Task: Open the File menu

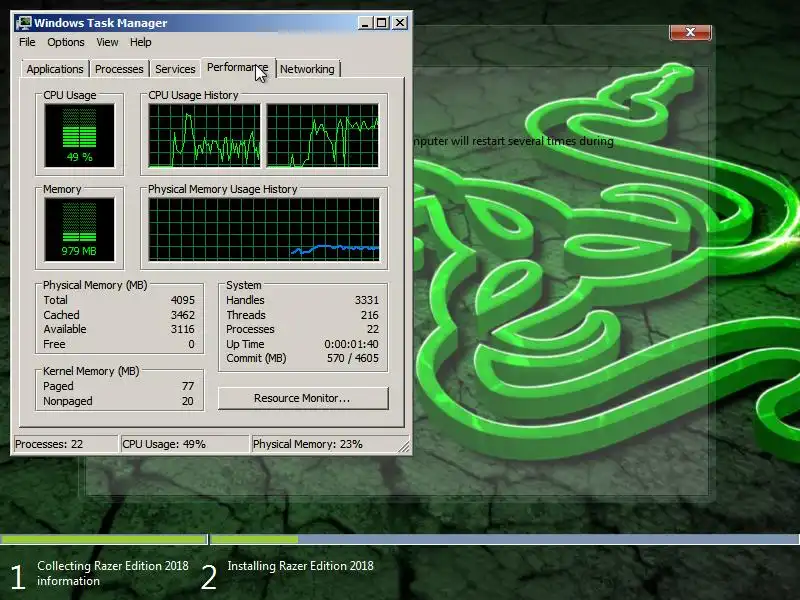Action: [x=27, y=42]
